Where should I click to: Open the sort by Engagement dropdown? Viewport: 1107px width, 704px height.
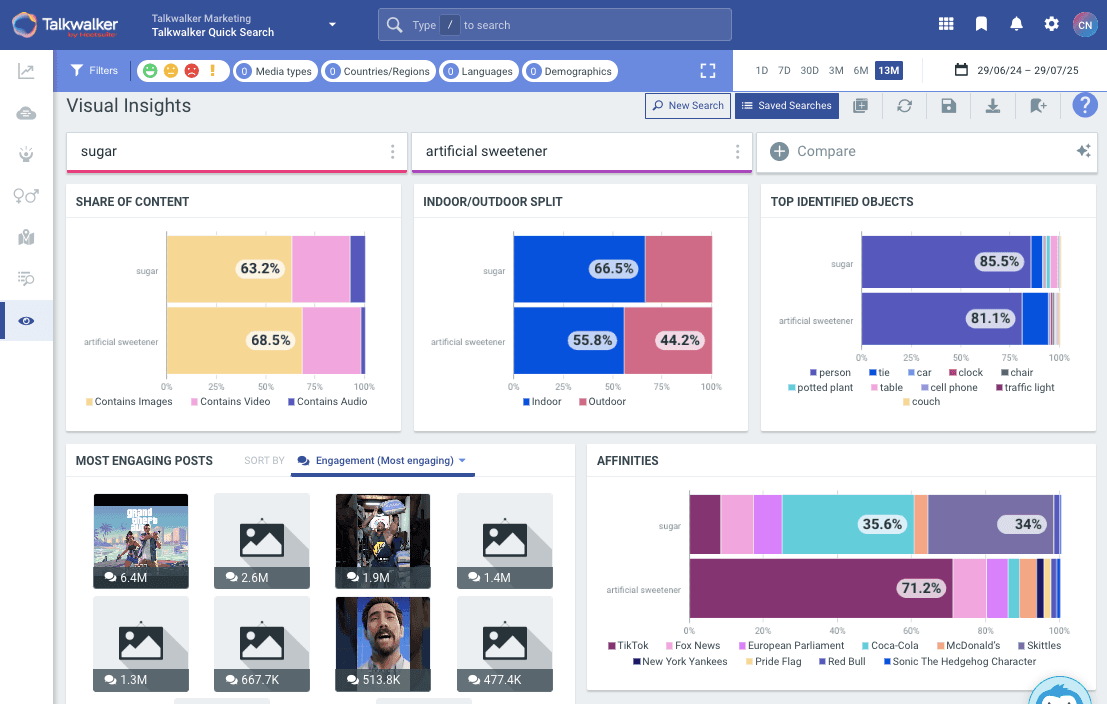[383, 461]
